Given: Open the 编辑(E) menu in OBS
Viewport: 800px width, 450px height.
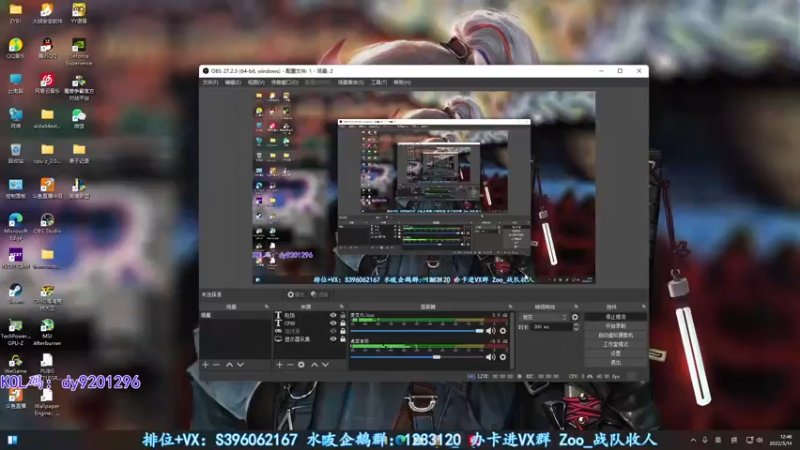Looking at the screenshot, I should pyautogui.click(x=233, y=82).
